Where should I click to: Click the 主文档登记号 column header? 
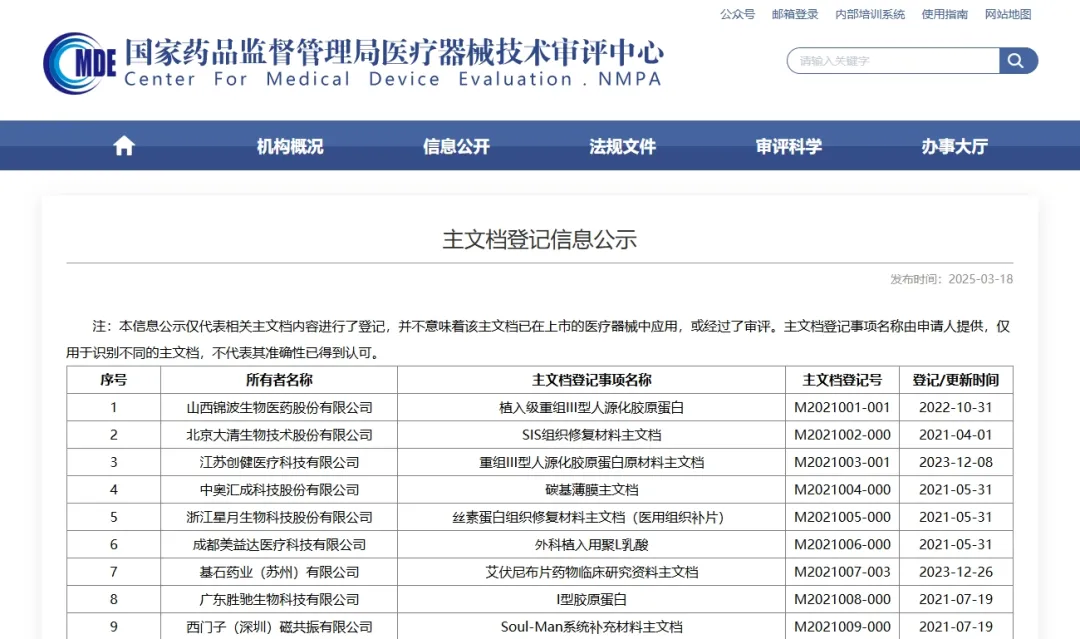coord(842,380)
